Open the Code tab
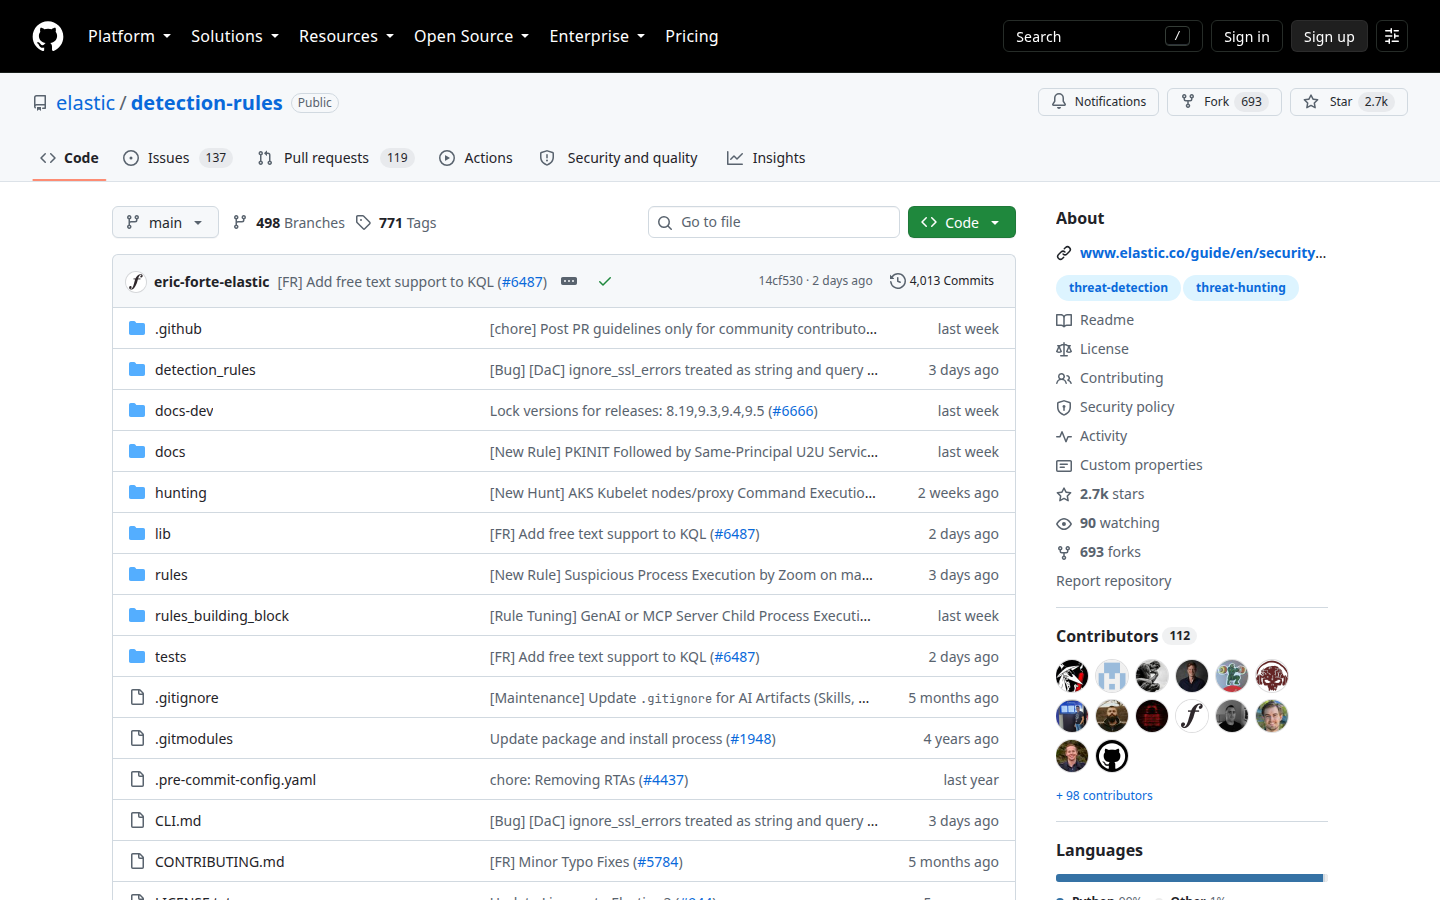This screenshot has width=1440, height=900. point(69,158)
